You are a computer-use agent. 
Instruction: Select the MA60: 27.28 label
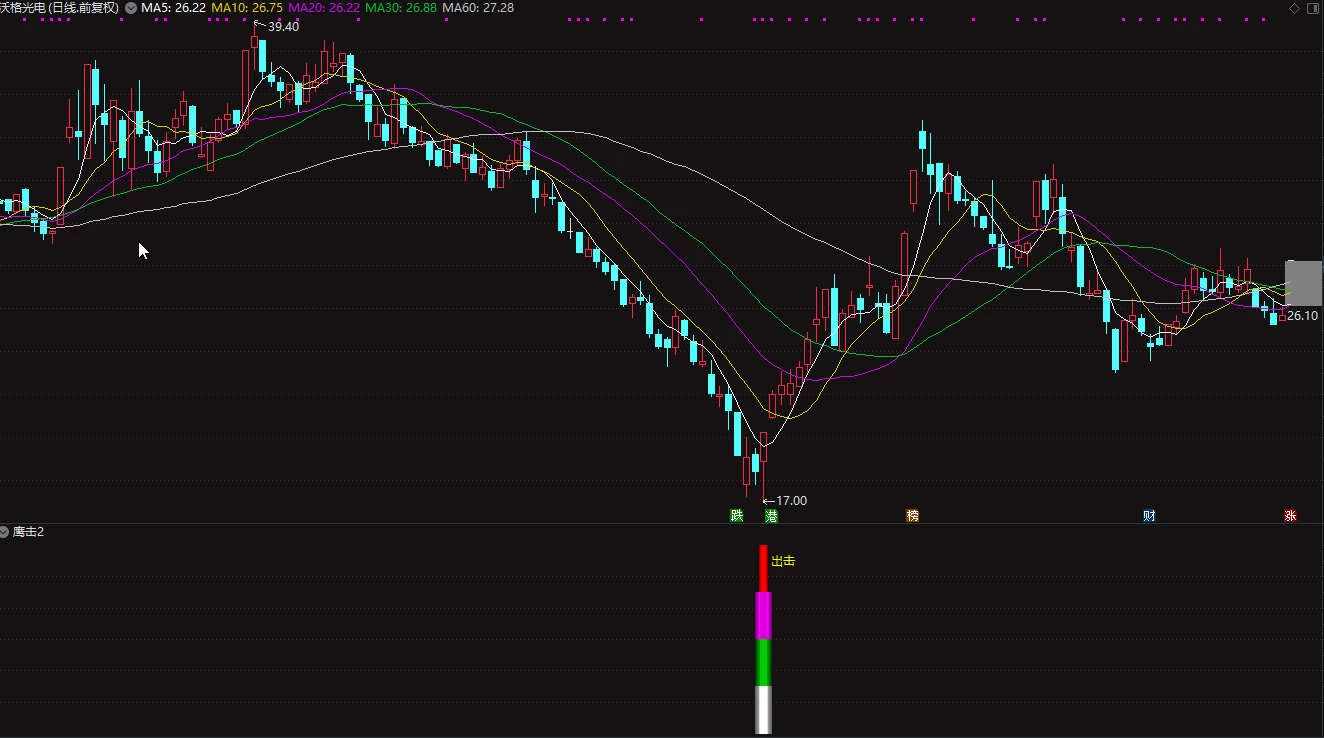tap(478, 8)
